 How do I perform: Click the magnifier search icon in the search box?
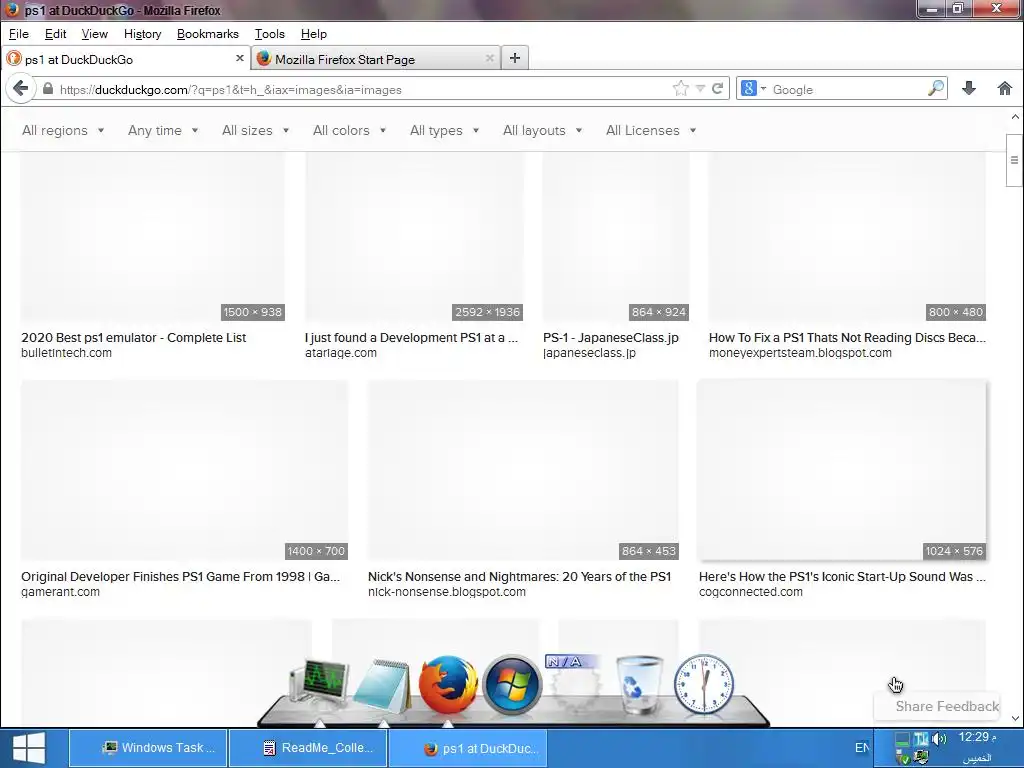point(936,89)
